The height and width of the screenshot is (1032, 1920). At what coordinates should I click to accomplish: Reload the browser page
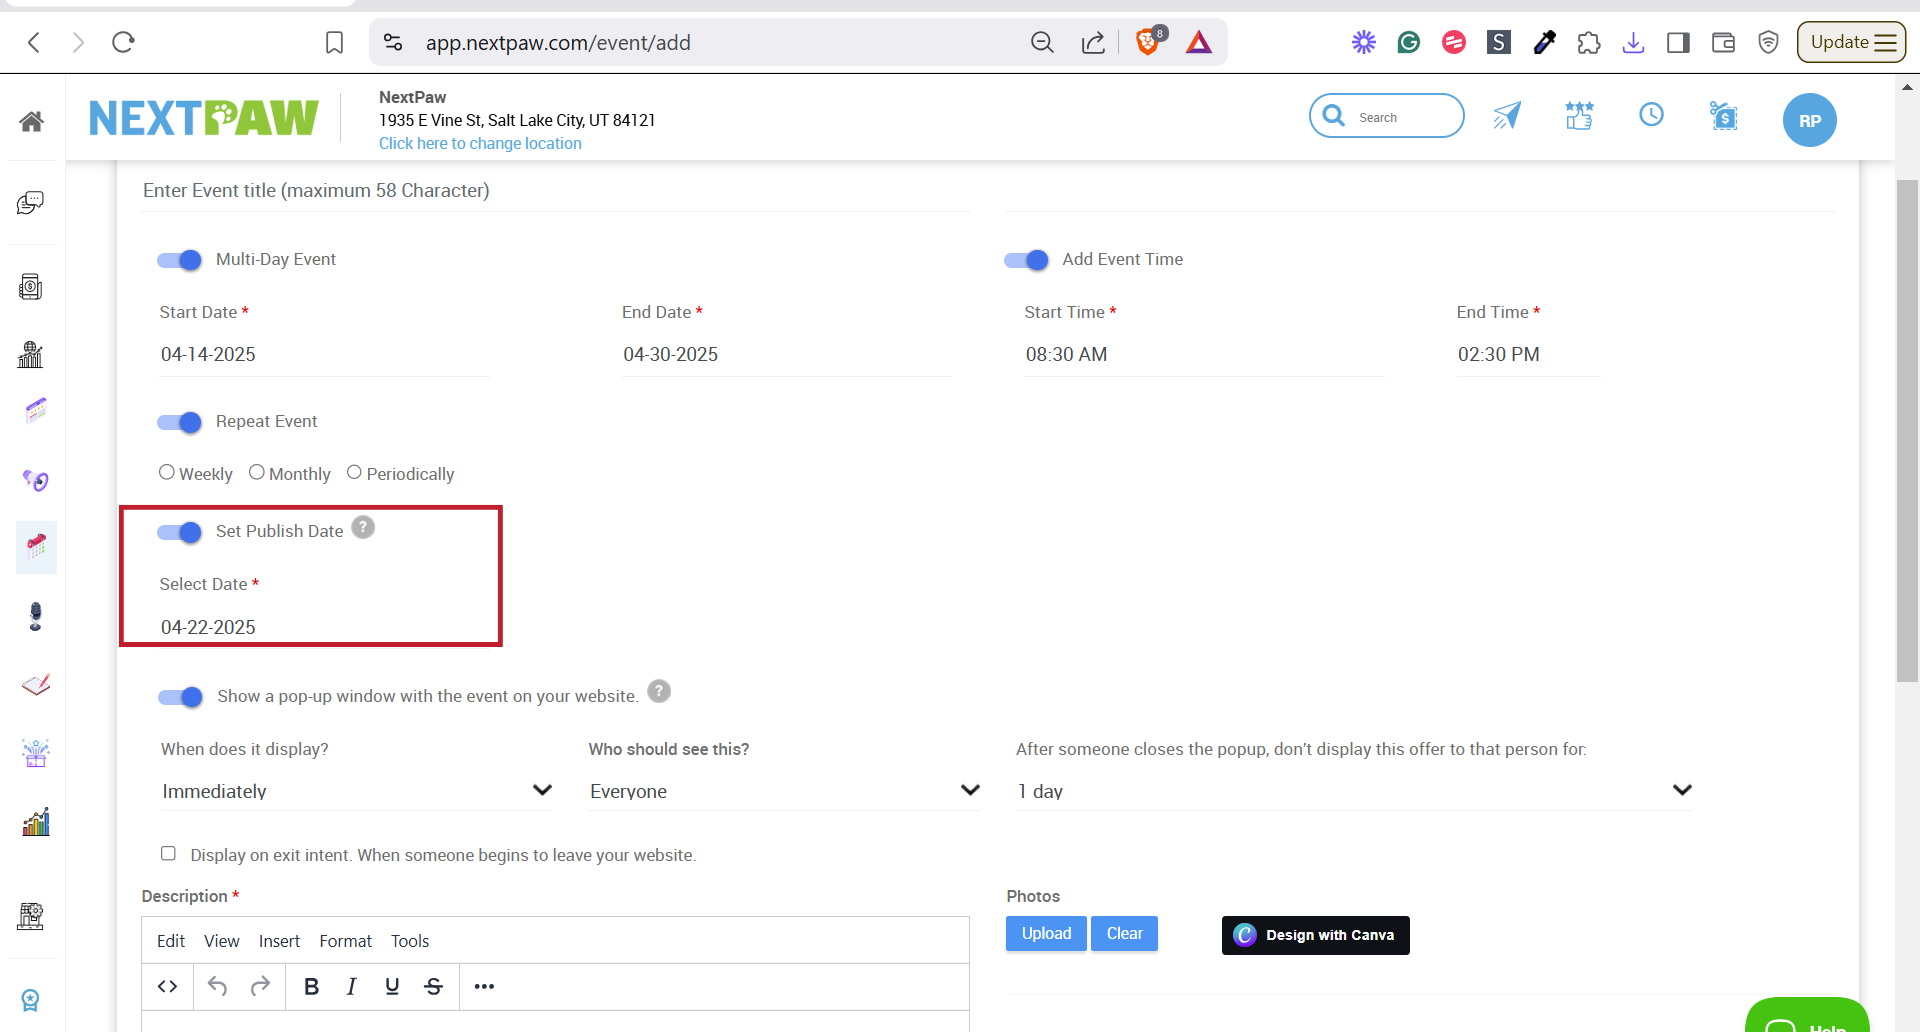tap(123, 42)
